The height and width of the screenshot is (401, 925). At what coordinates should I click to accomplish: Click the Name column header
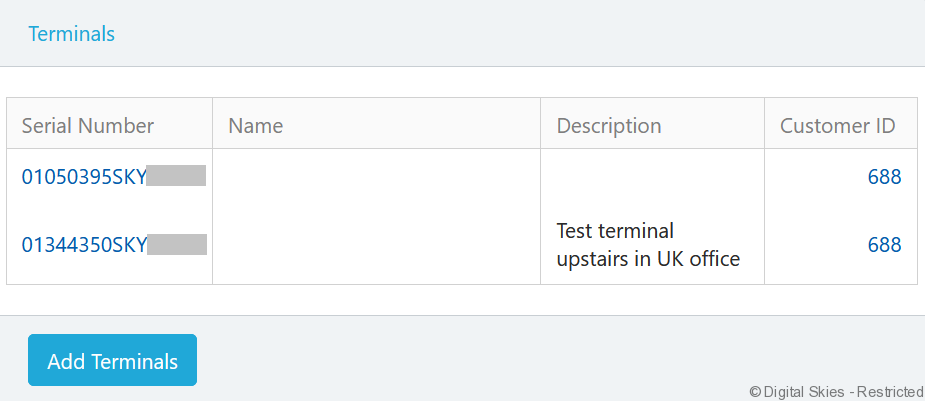coord(255,126)
